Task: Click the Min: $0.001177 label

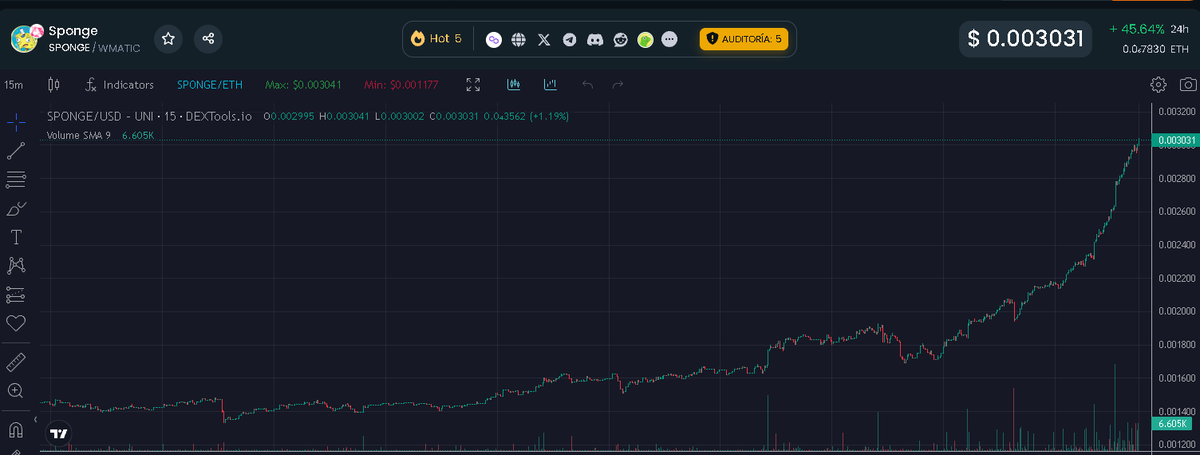Action: 401,85
